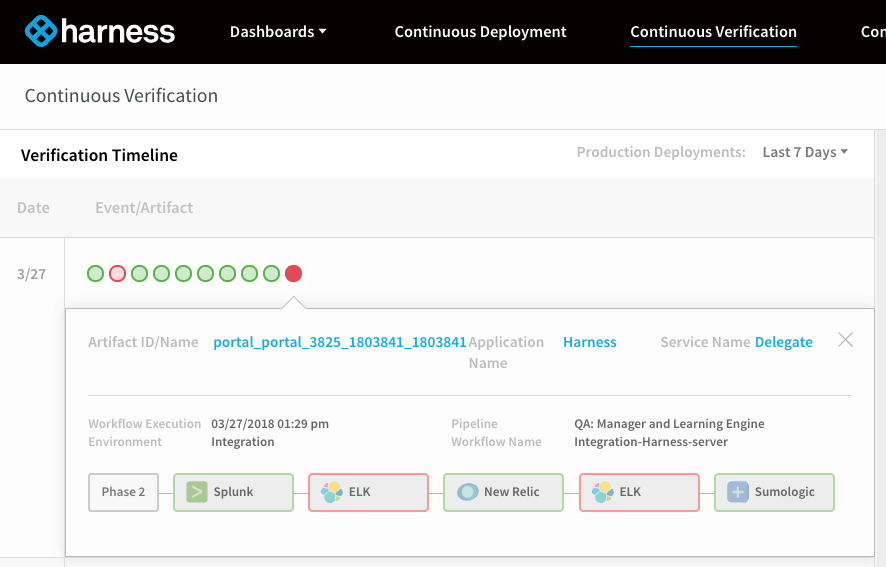The width and height of the screenshot is (886, 567).
Task: Click the Harness logo icon
Action: [41, 31]
